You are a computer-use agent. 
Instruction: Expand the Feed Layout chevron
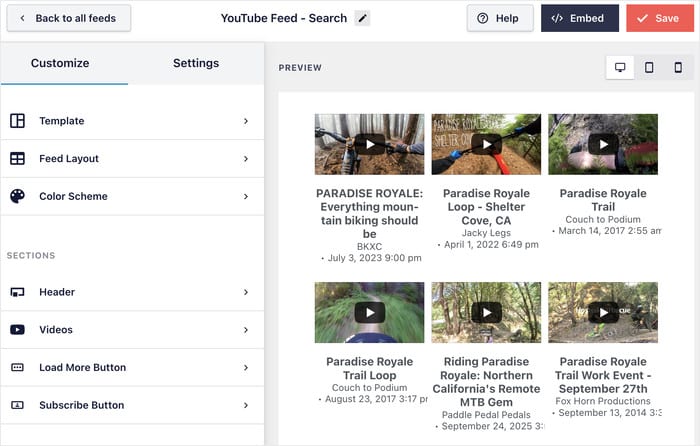tap(245, 159)
